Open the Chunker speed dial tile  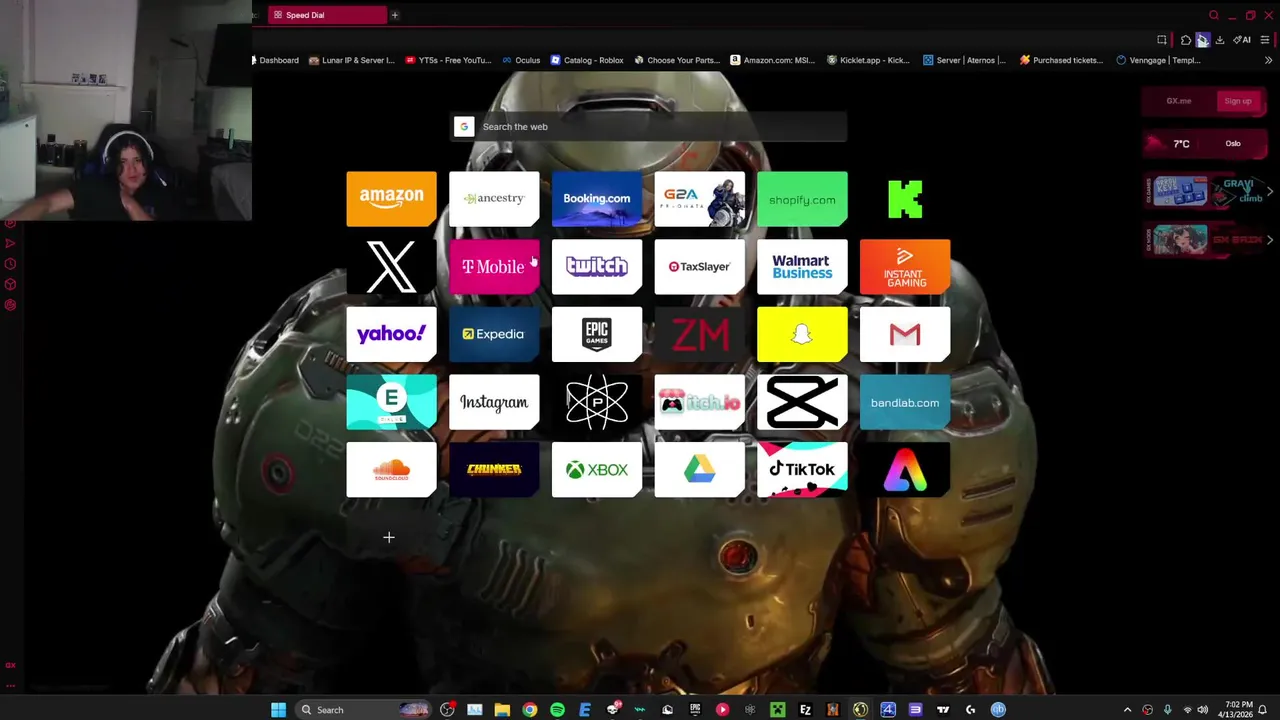click(494, 470)
